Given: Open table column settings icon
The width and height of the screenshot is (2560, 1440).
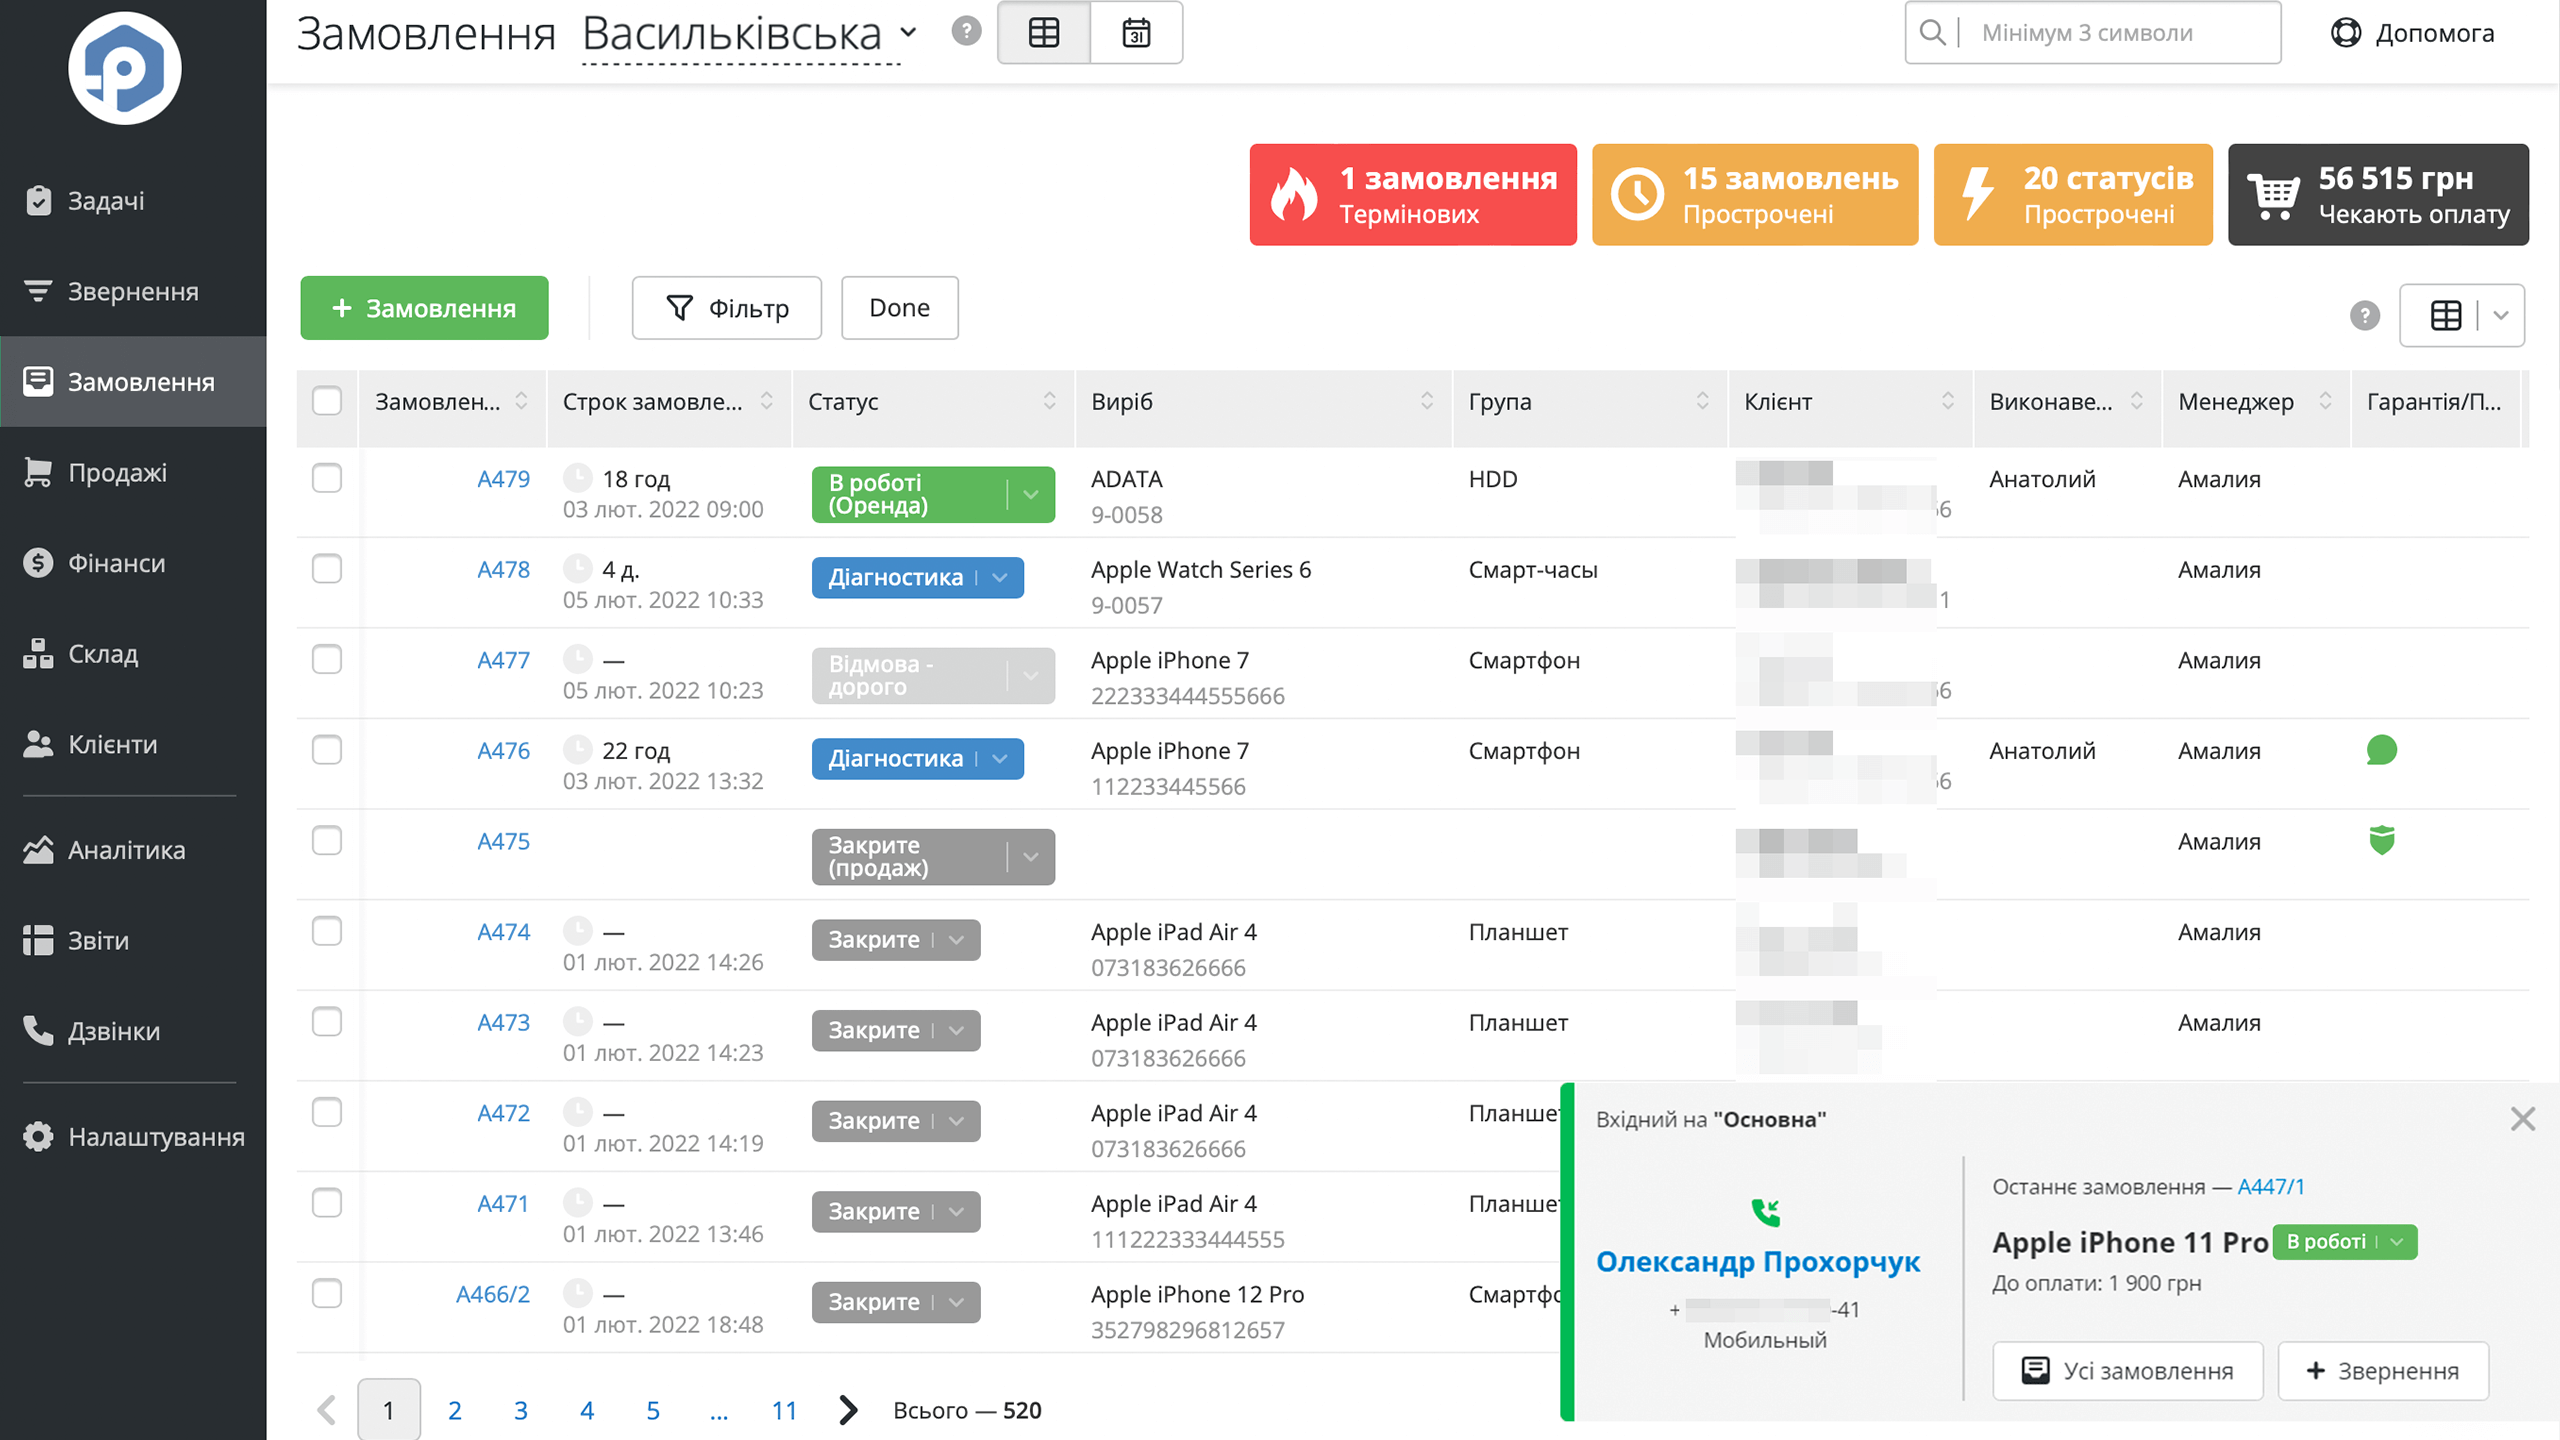Looking at the screenshot, I should 2446,316.
